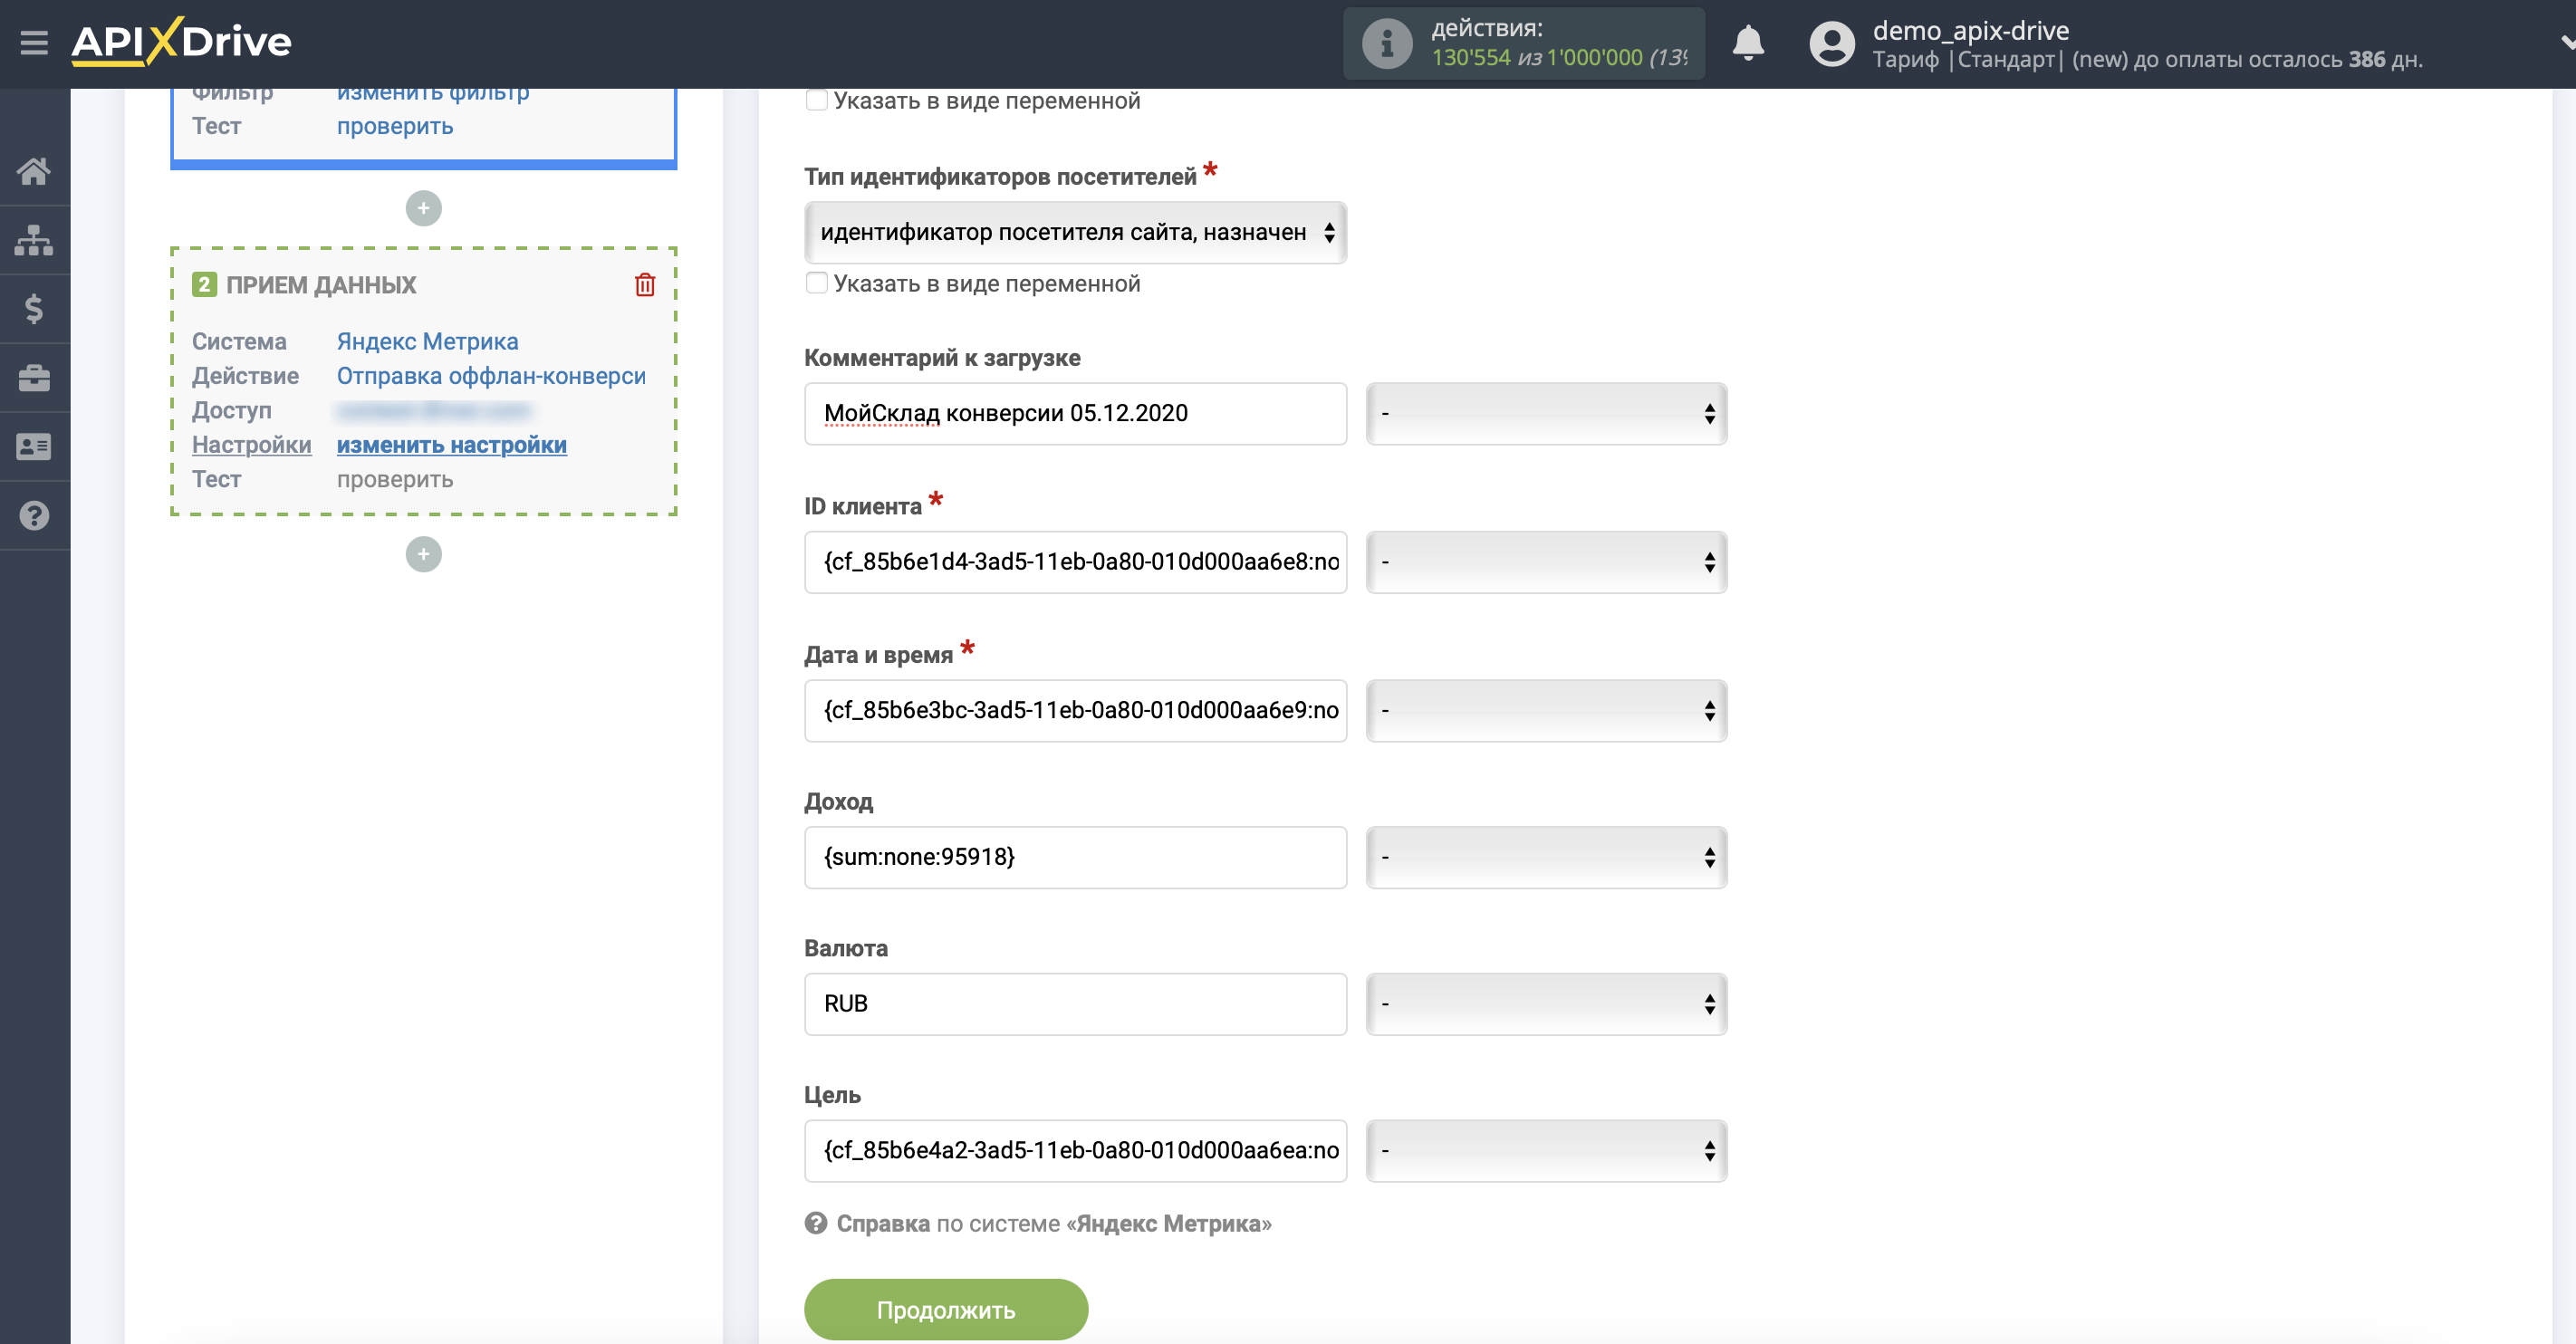2576x1344 pixels.
Task: Open the dropdown beside Комментарий к загрузке
Action: [x=1546, y=414]
